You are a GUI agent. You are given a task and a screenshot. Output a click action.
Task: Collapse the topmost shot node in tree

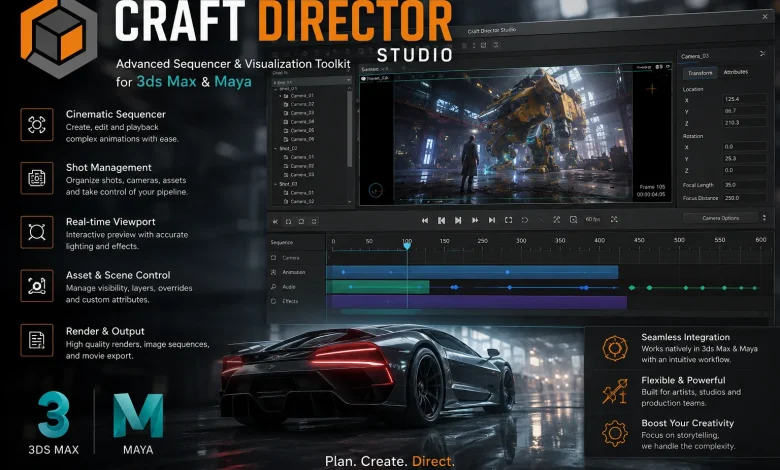click(276, 89)
